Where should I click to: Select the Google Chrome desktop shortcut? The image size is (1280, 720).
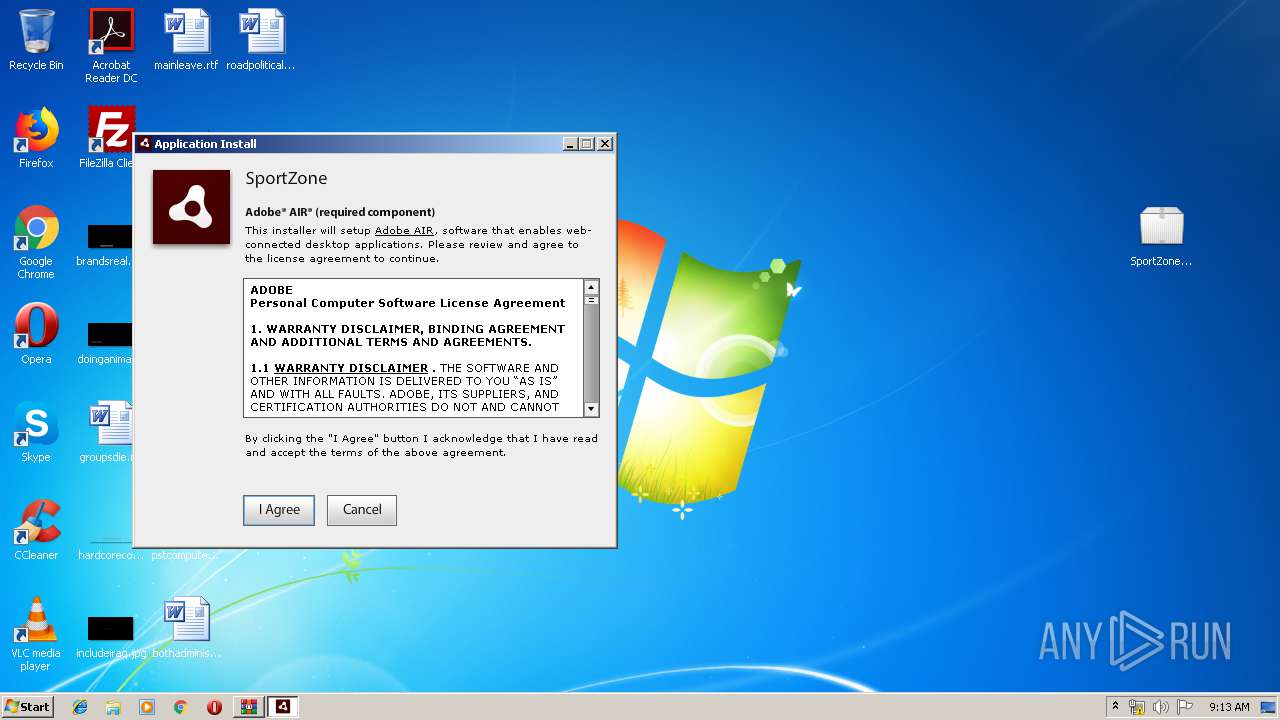[36, 243]
